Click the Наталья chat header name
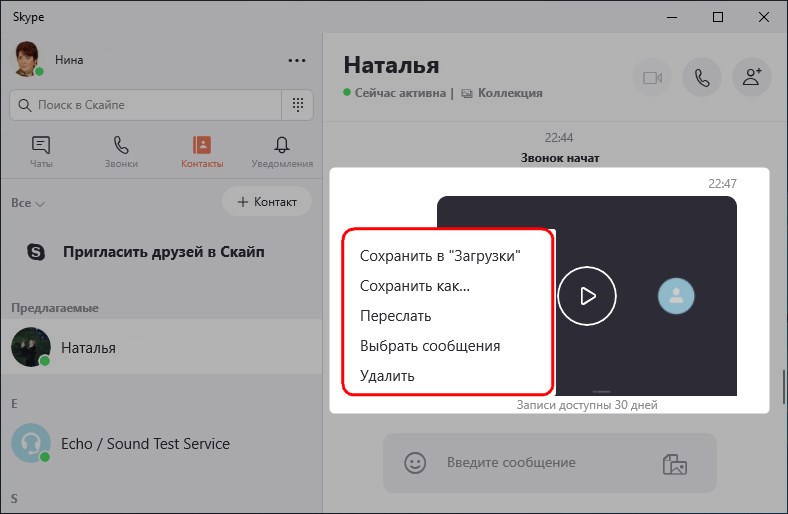Screen dimensions: 788x514 391,65
